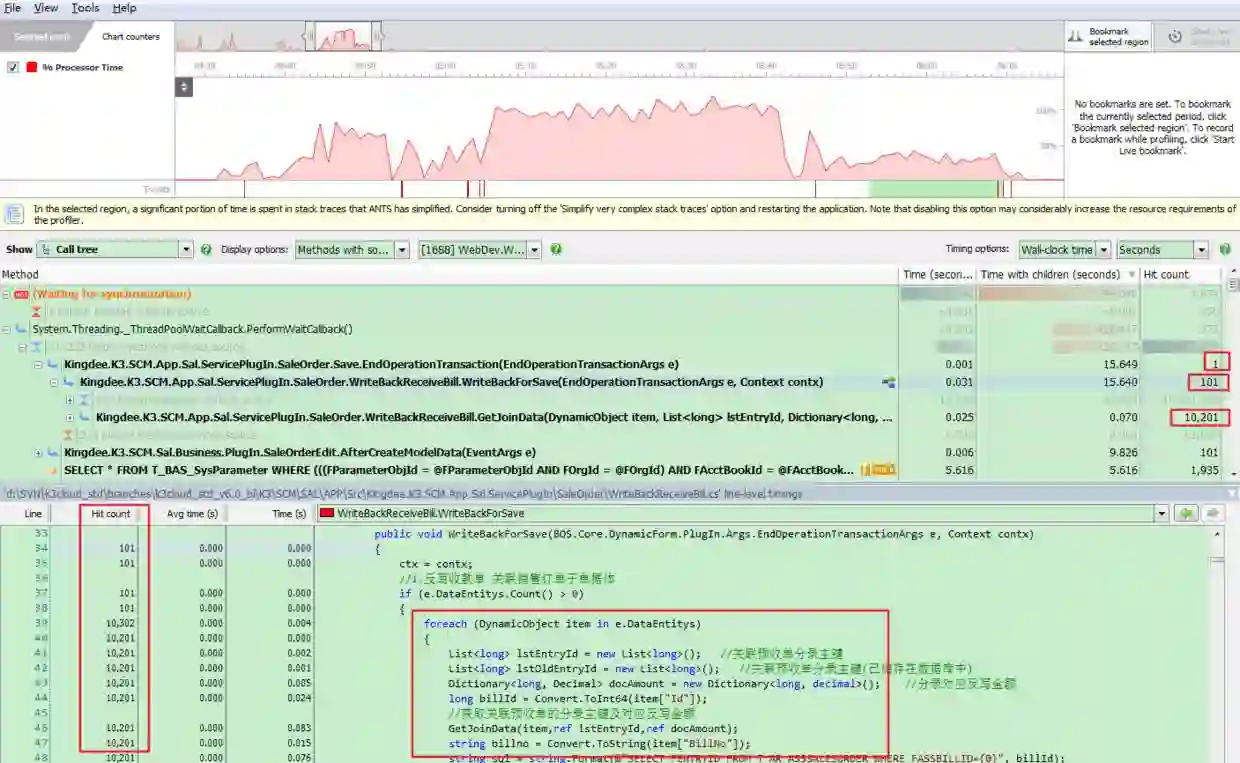Click hit count cell '10,201' for GetJoinData
The height and width of the screenshot is (763, 1240).
tap(1199, 417)
